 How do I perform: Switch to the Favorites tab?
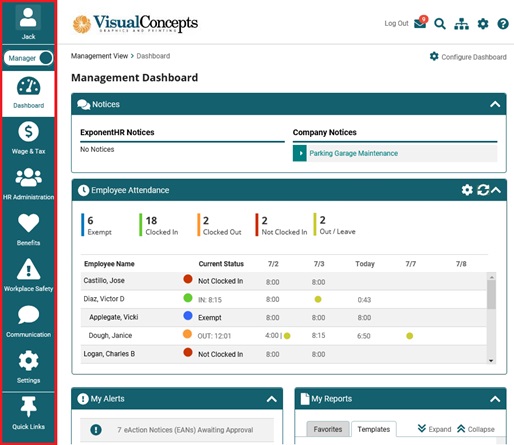pos(328,429)
